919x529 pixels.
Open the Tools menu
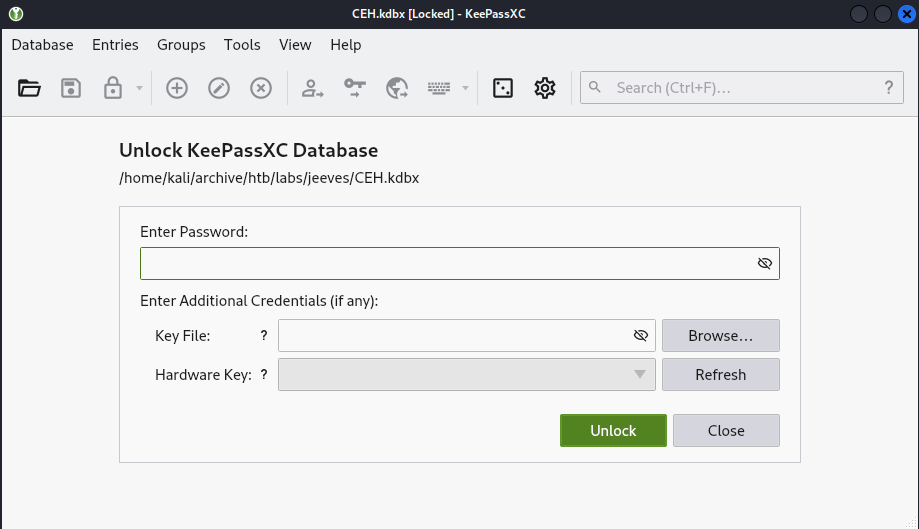pyautogui.click(x=242, y=45)
